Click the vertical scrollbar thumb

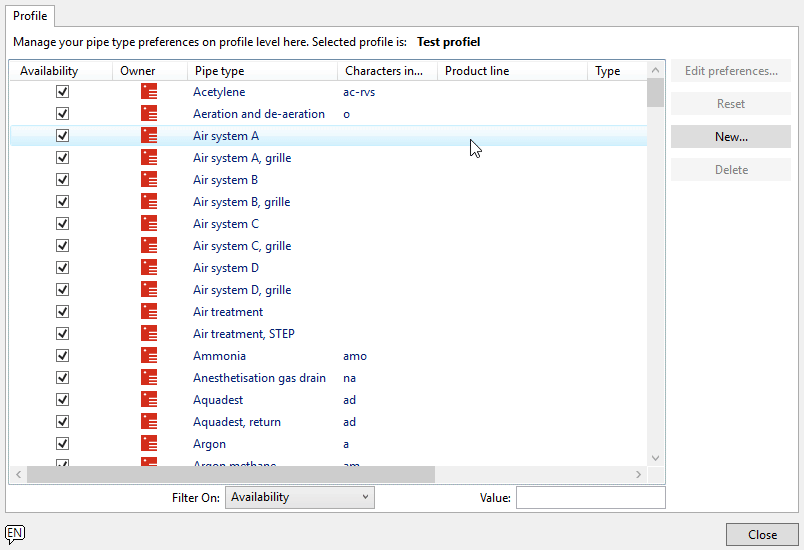655,93
